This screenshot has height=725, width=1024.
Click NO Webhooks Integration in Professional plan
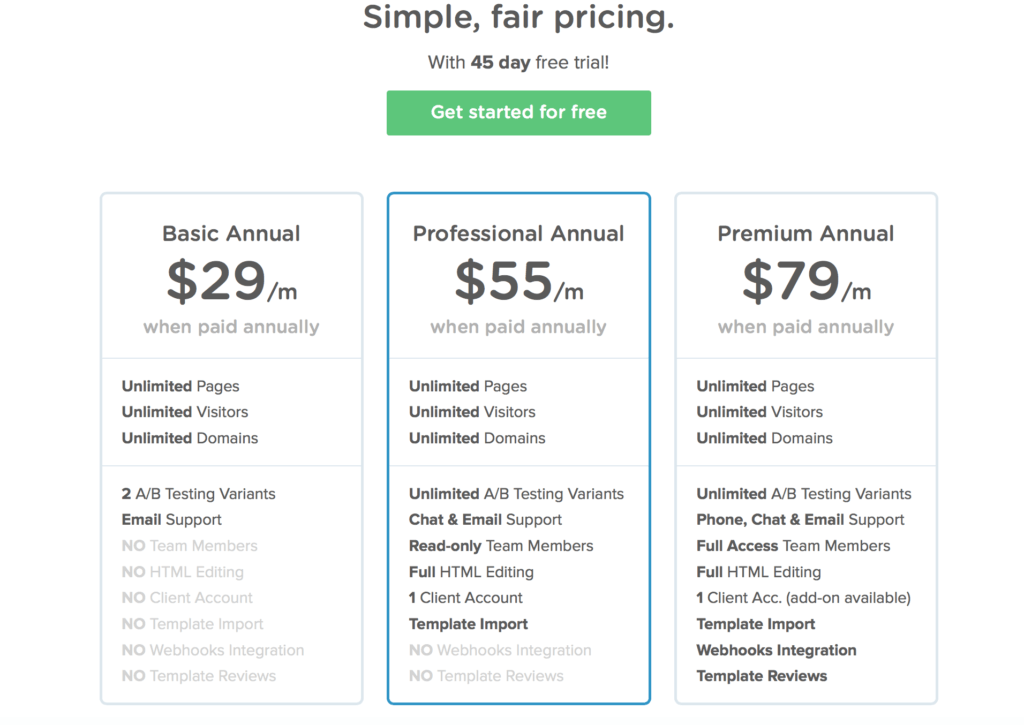[x=500, y=650]
